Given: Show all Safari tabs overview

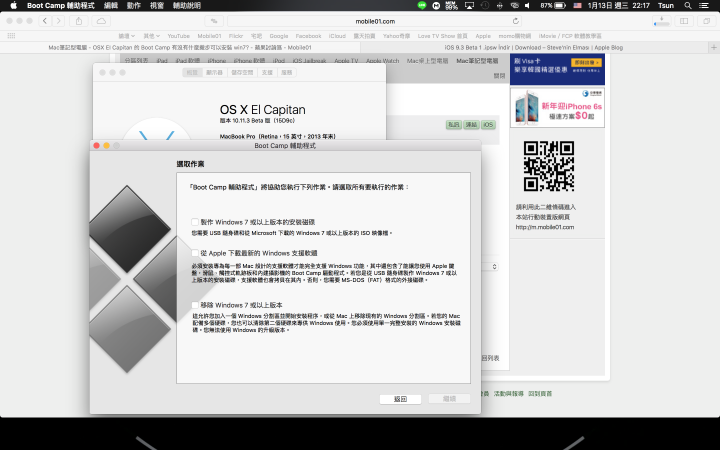Looking at the screenshot, I should pyautogui.click(x=706, y=21).
